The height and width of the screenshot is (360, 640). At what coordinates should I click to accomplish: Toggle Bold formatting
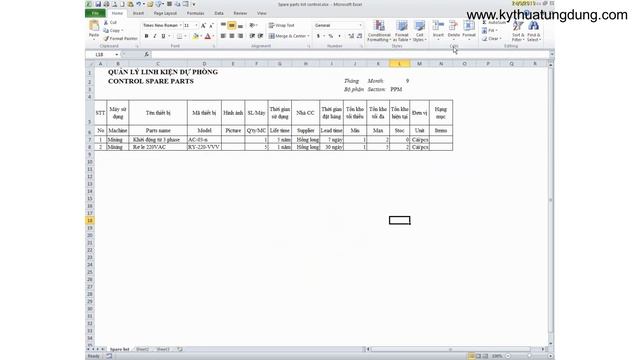[x=146, y=36]
